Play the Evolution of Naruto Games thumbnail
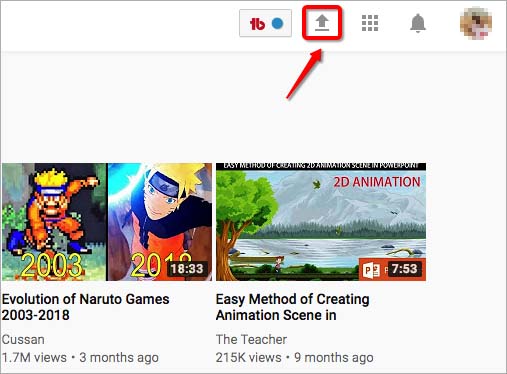The height and width of the screenshot is (374, 507). 107,222
